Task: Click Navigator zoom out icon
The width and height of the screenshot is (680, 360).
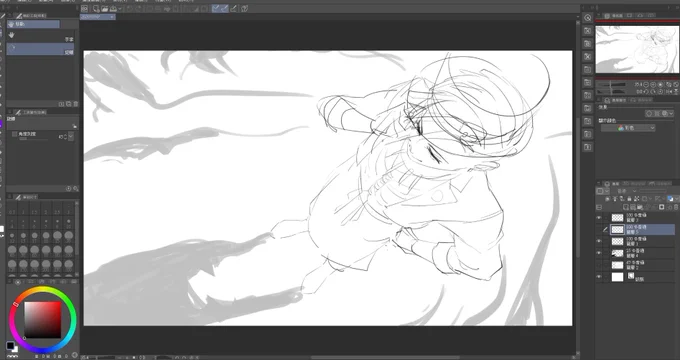Action: tap(646, 85)
